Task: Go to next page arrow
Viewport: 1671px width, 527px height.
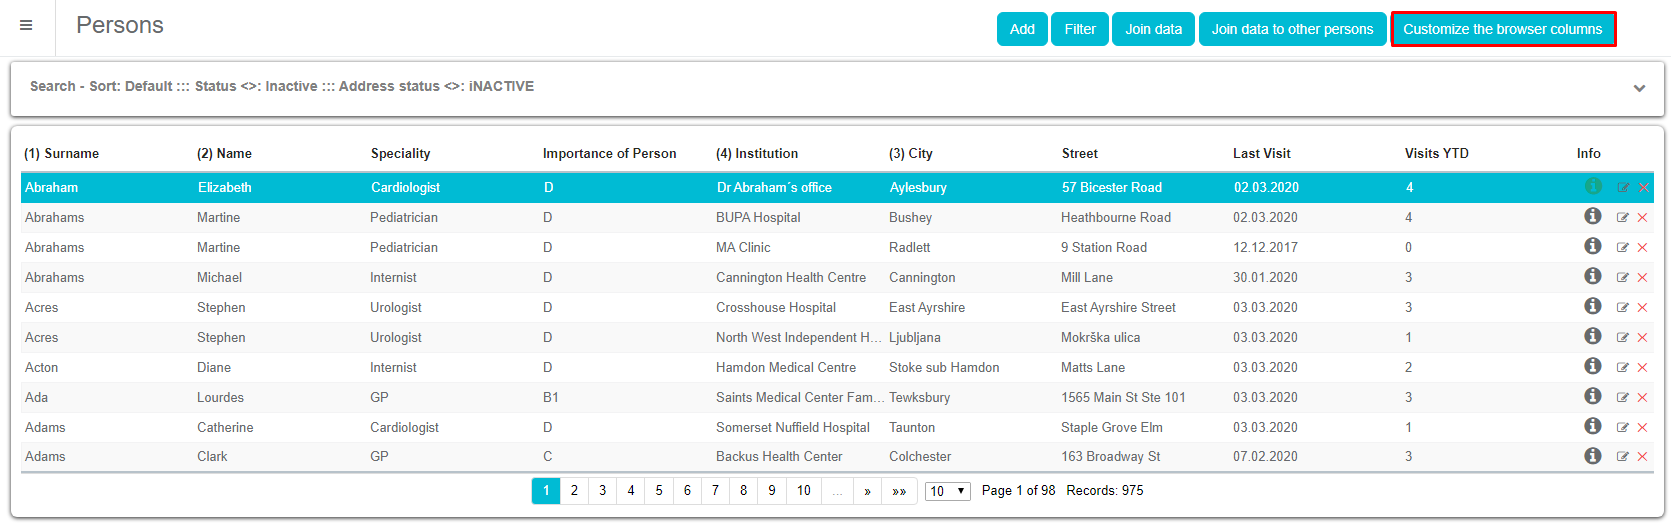Action: click(x=867, y=491)
